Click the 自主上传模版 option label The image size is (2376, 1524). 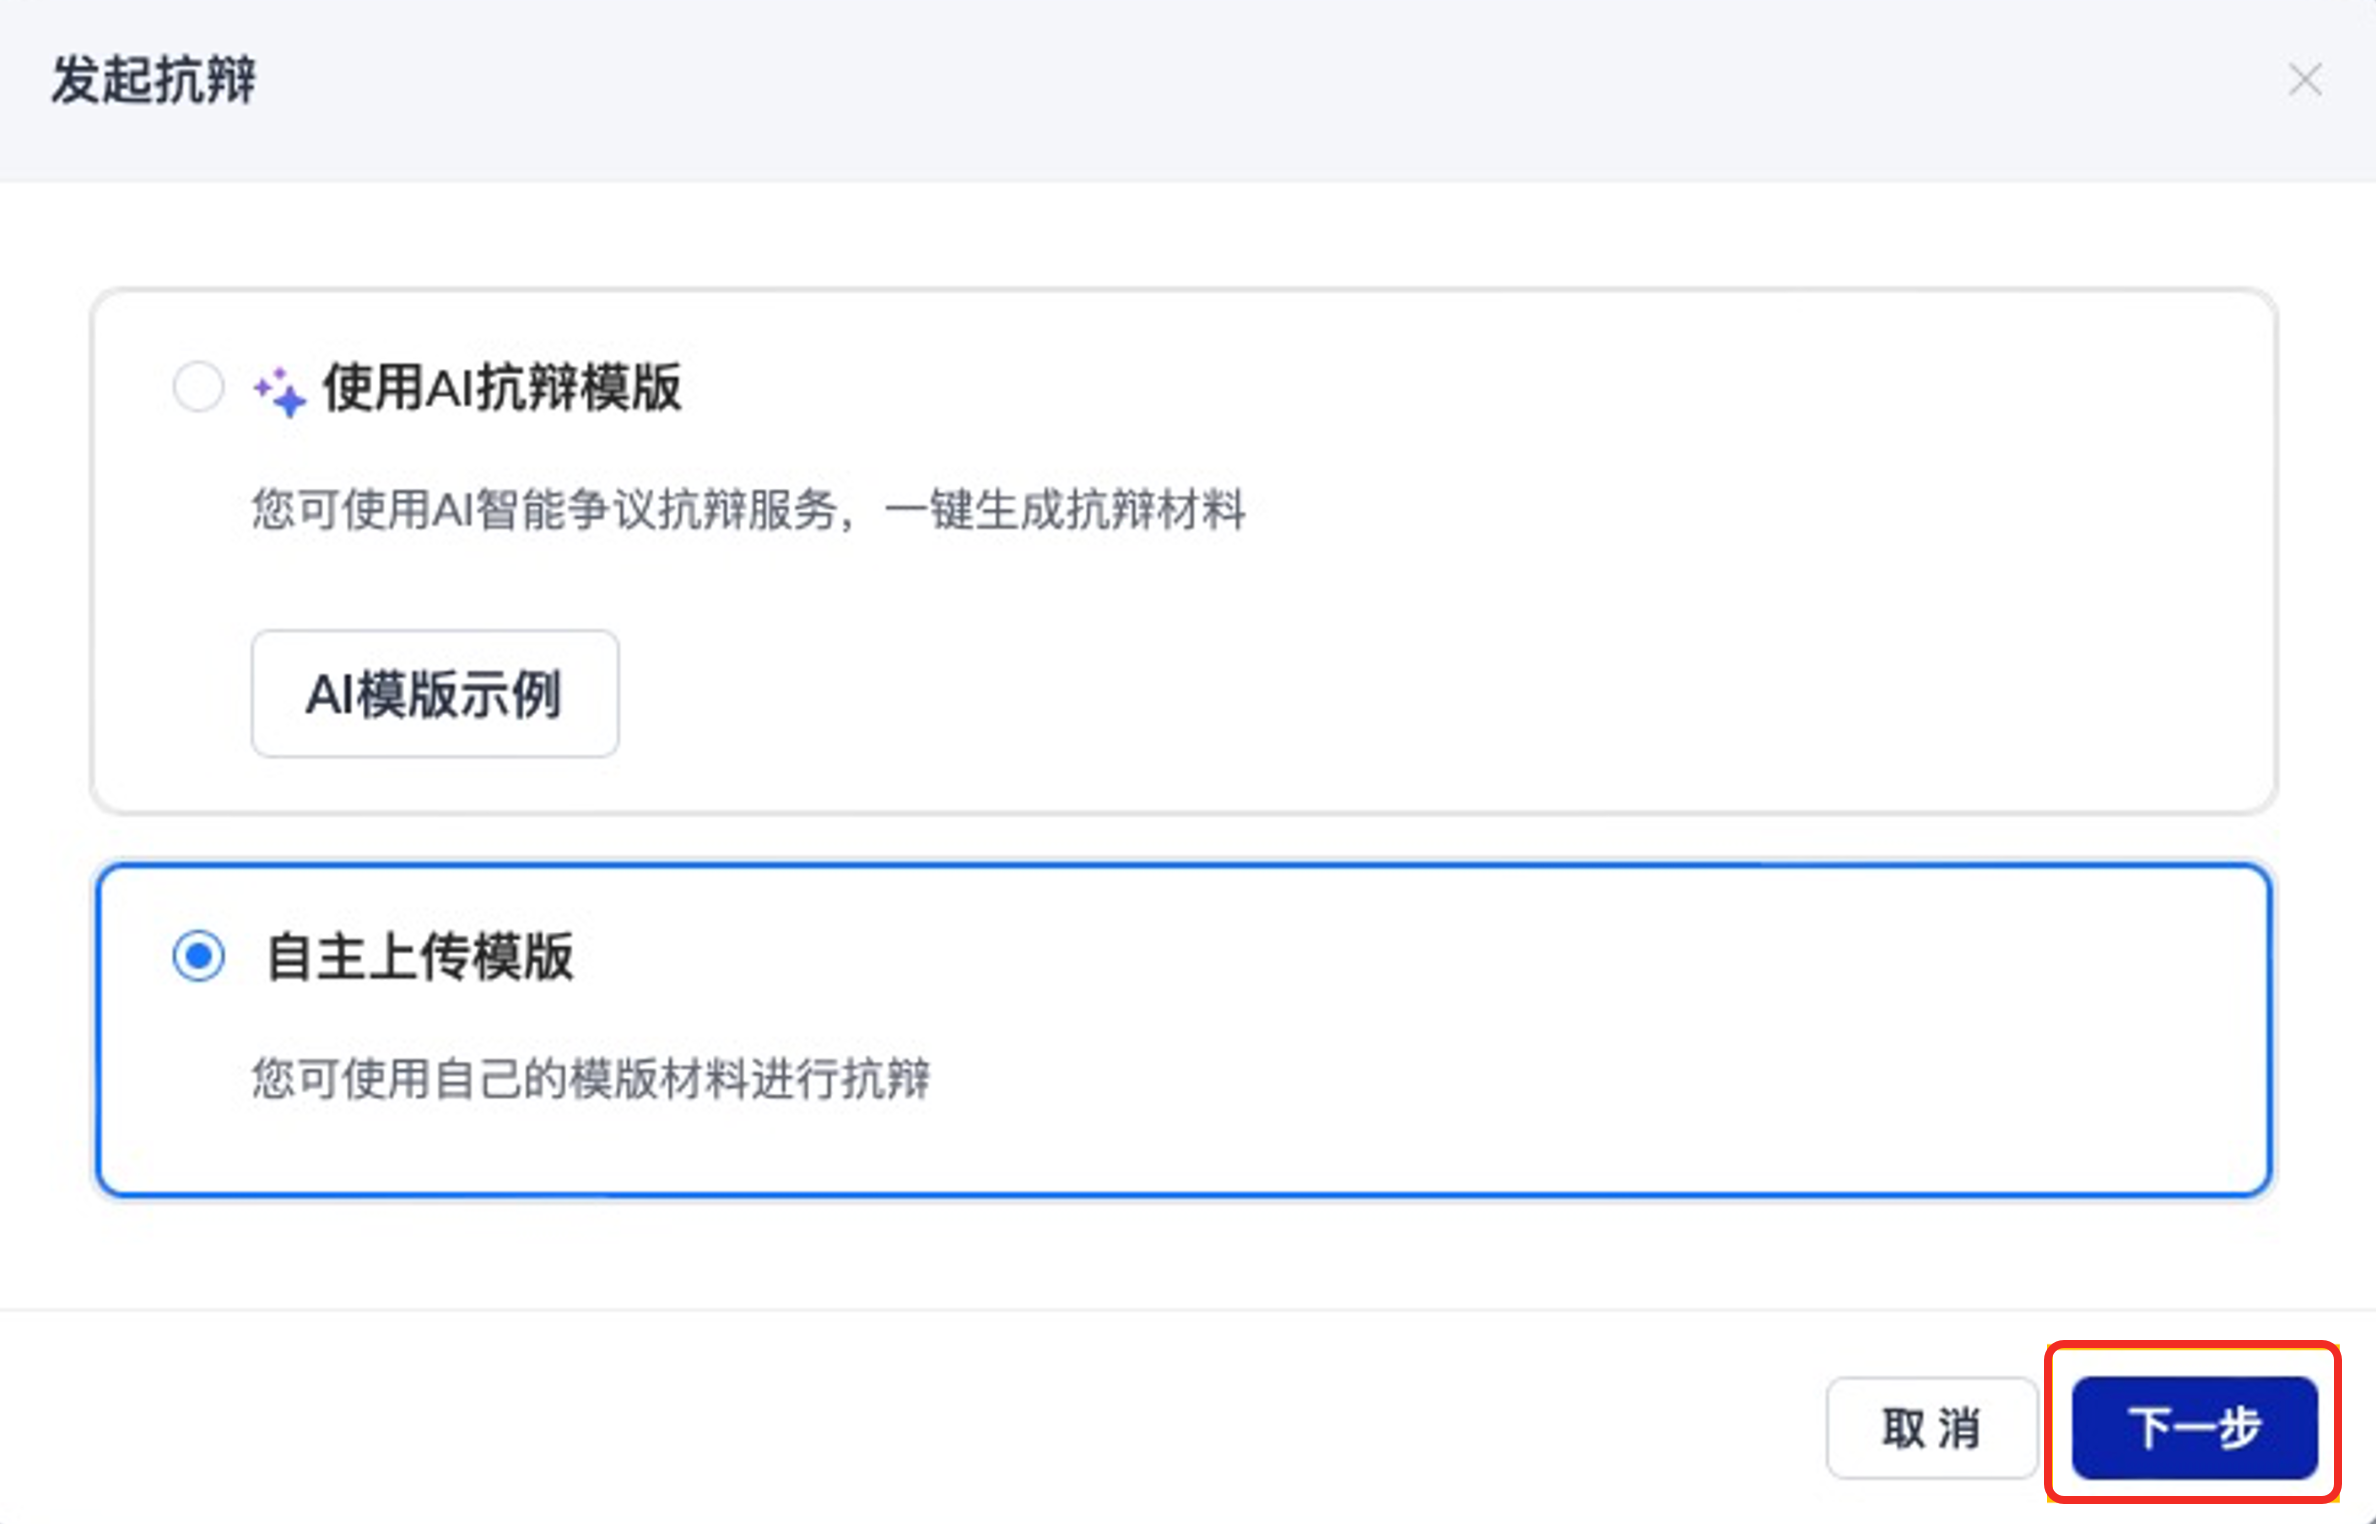coord(420,957)
